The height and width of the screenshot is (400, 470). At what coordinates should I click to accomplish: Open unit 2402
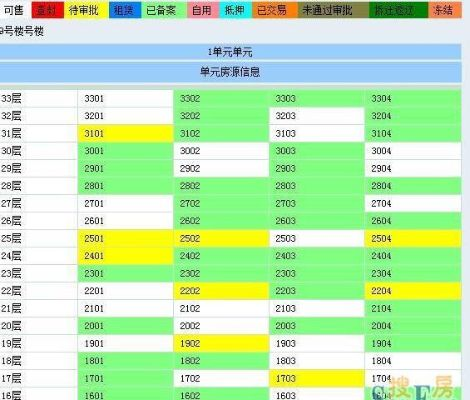[x=221, y=256]
